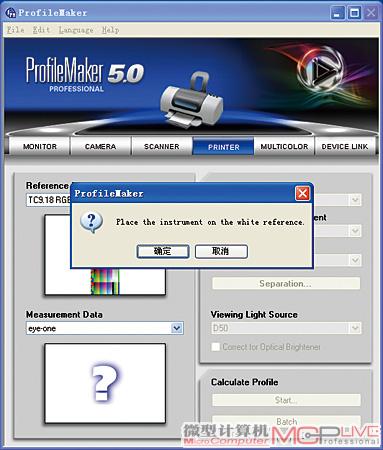Click the reference chart color thumbnail

(x=105, y=281)
